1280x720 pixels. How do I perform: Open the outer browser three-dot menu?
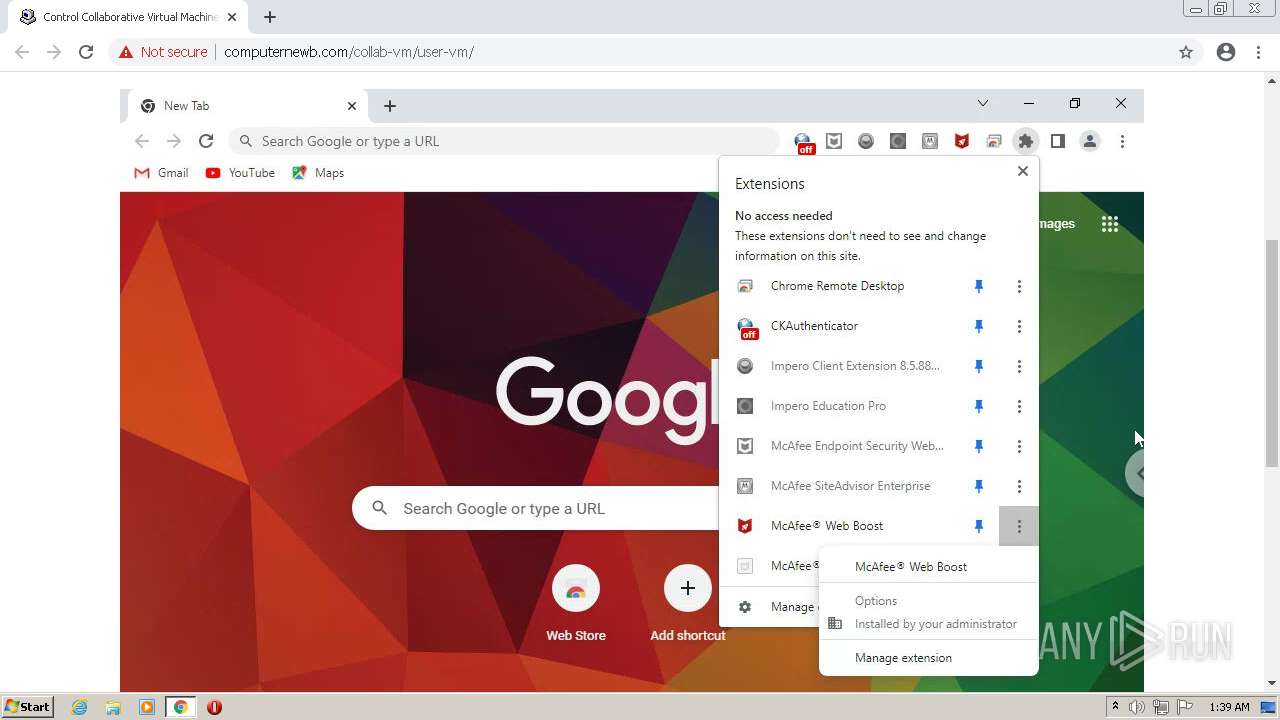point(1259,52)
